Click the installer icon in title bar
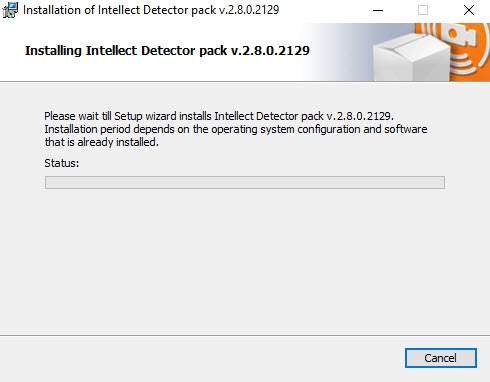 (10, 10)
